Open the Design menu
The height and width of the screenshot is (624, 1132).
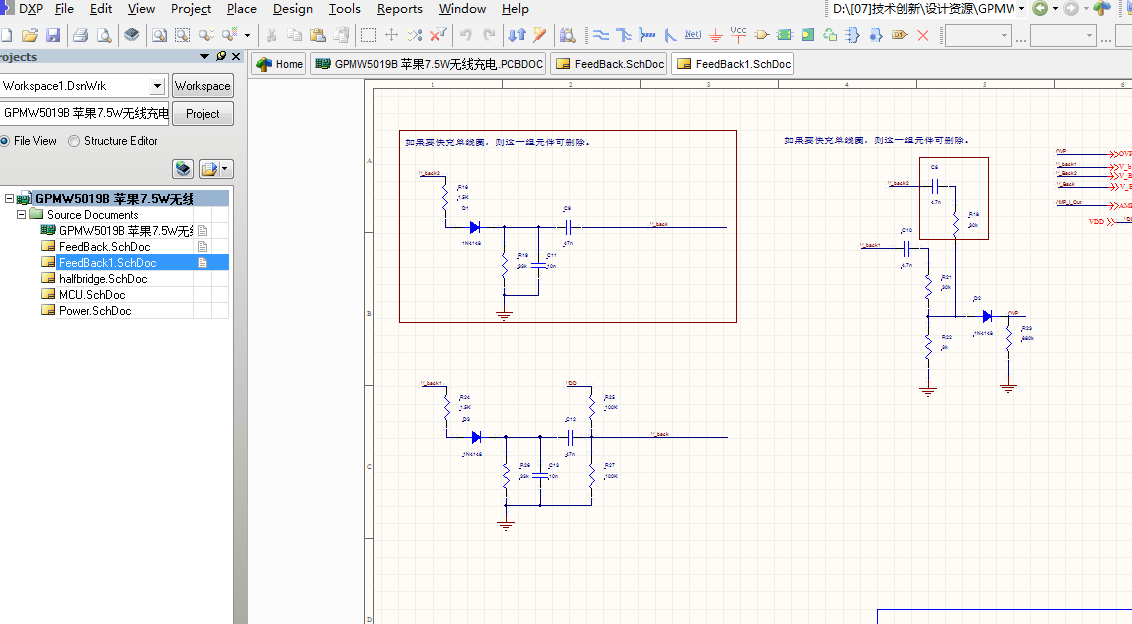point(292,9)
